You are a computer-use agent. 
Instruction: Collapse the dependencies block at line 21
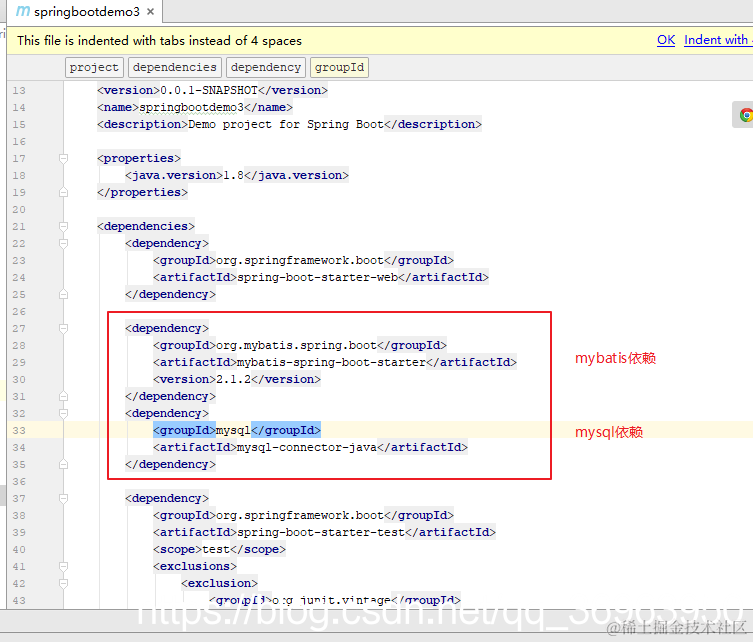pos(63,226)
